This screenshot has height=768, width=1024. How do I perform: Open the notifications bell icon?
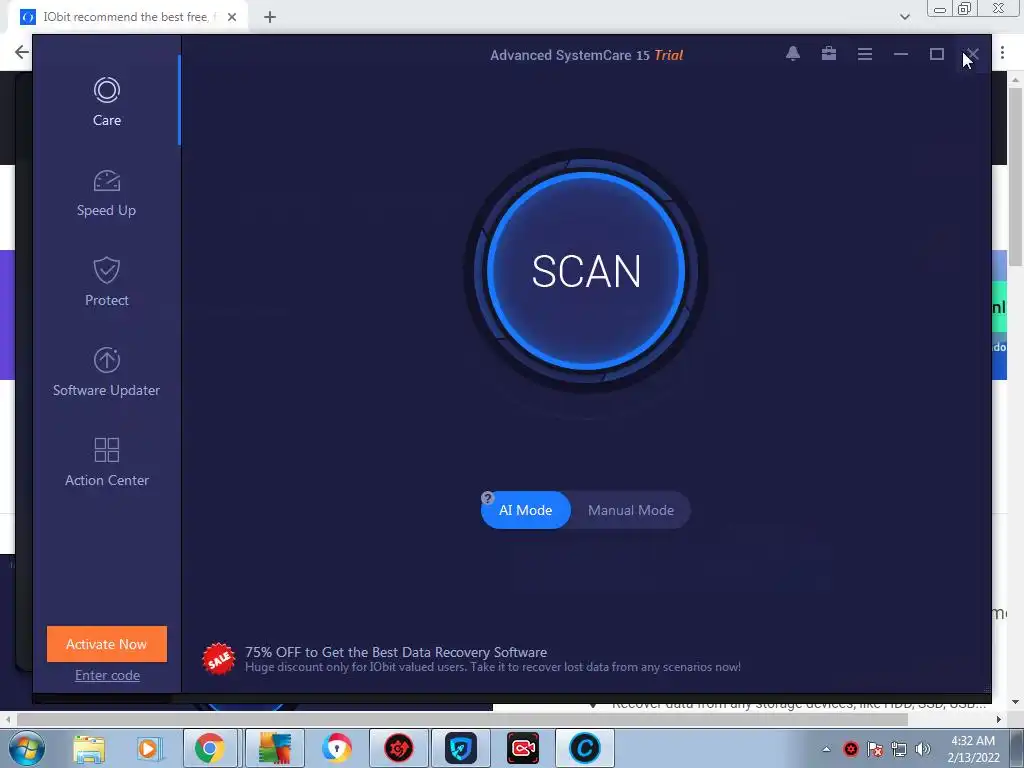(x=793, y=54)
